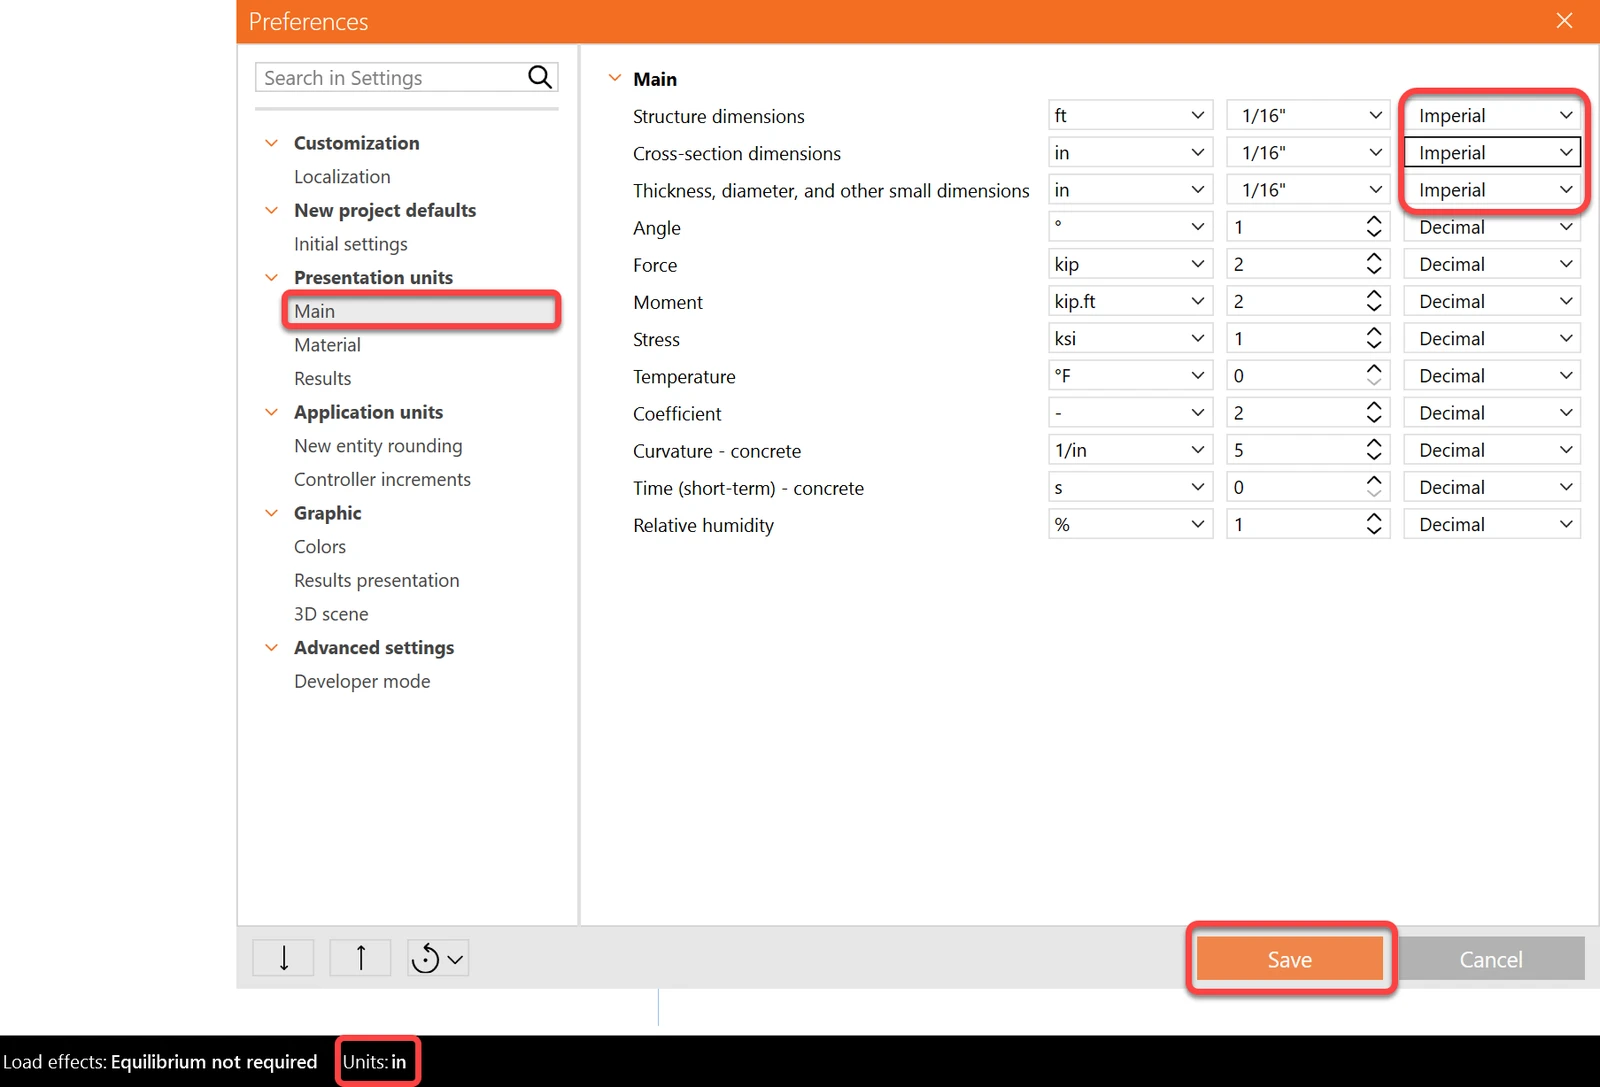1600x1087 pixels.
Task: Open Results presentation settings
Action: 377,581
